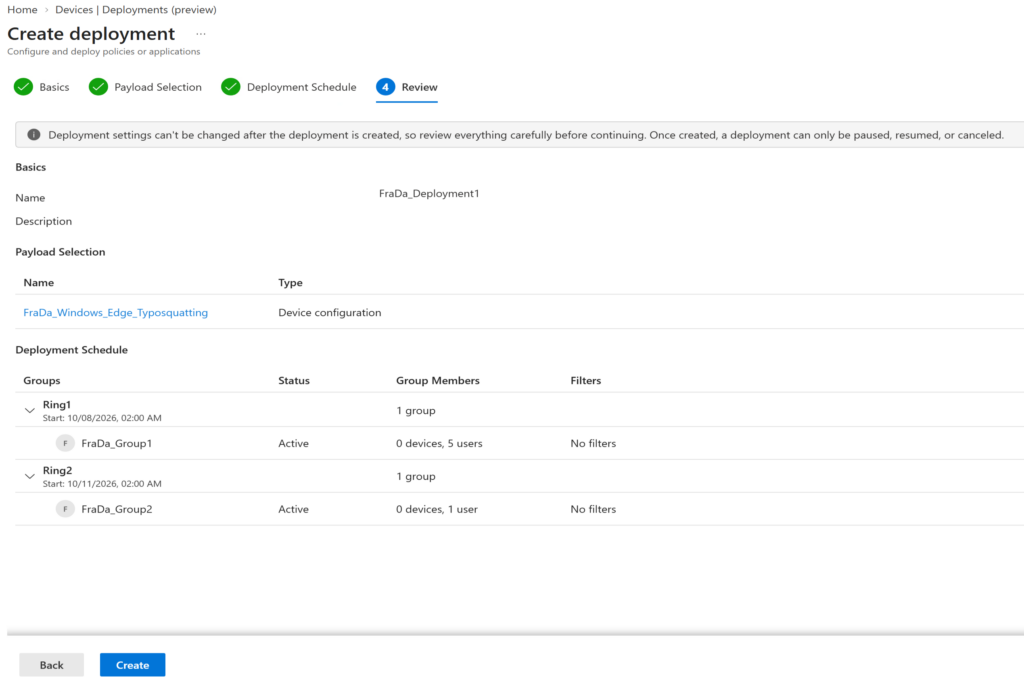Click the Ring1 start date 10/08/2026
1024x692 pixels.
tap(102, 418)
